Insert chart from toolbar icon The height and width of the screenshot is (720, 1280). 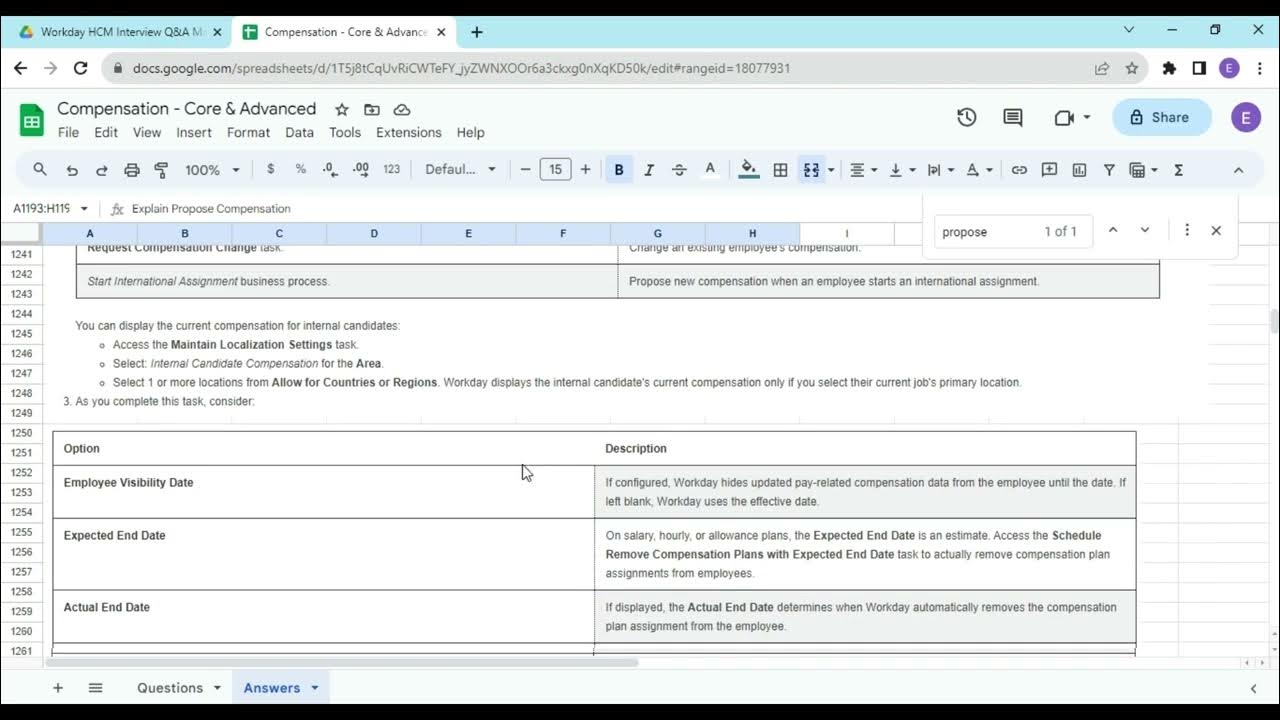pyautogui.click(x=1079, y=170)
